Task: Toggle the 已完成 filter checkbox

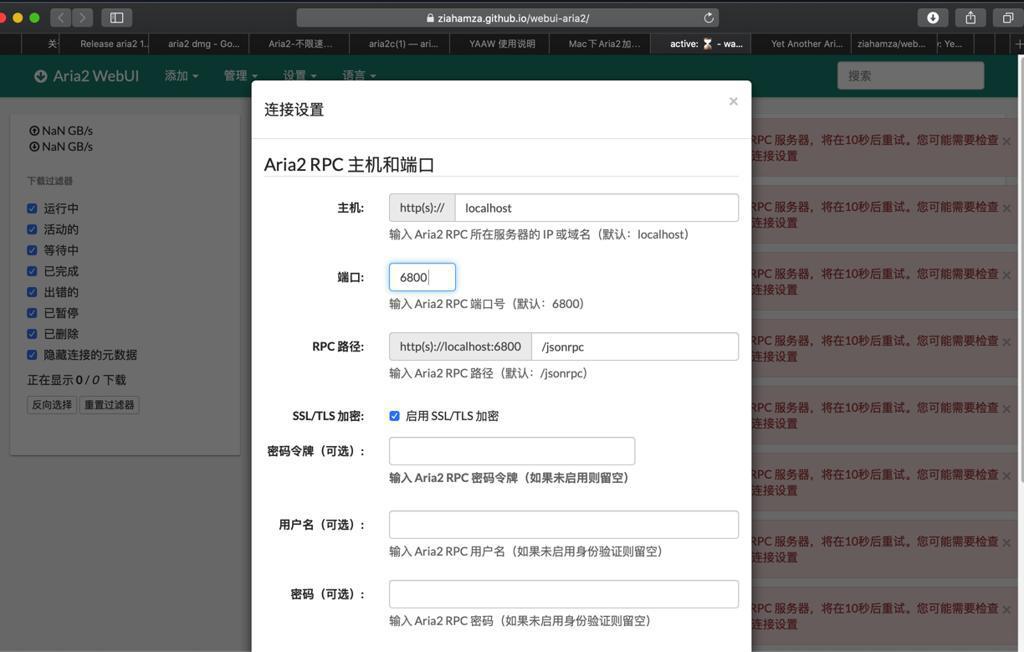Action: point(32,271)
